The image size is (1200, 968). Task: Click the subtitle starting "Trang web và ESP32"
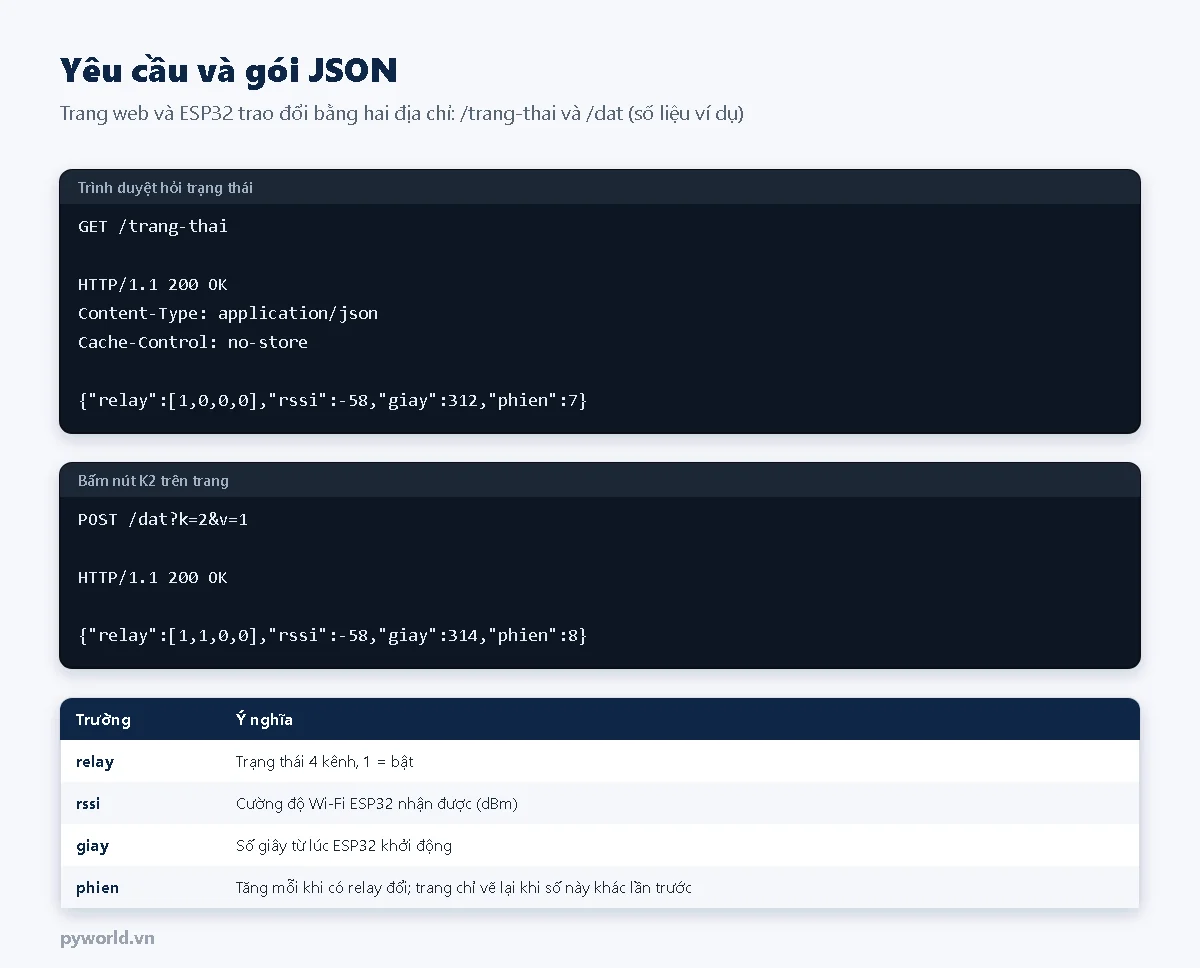402,113
